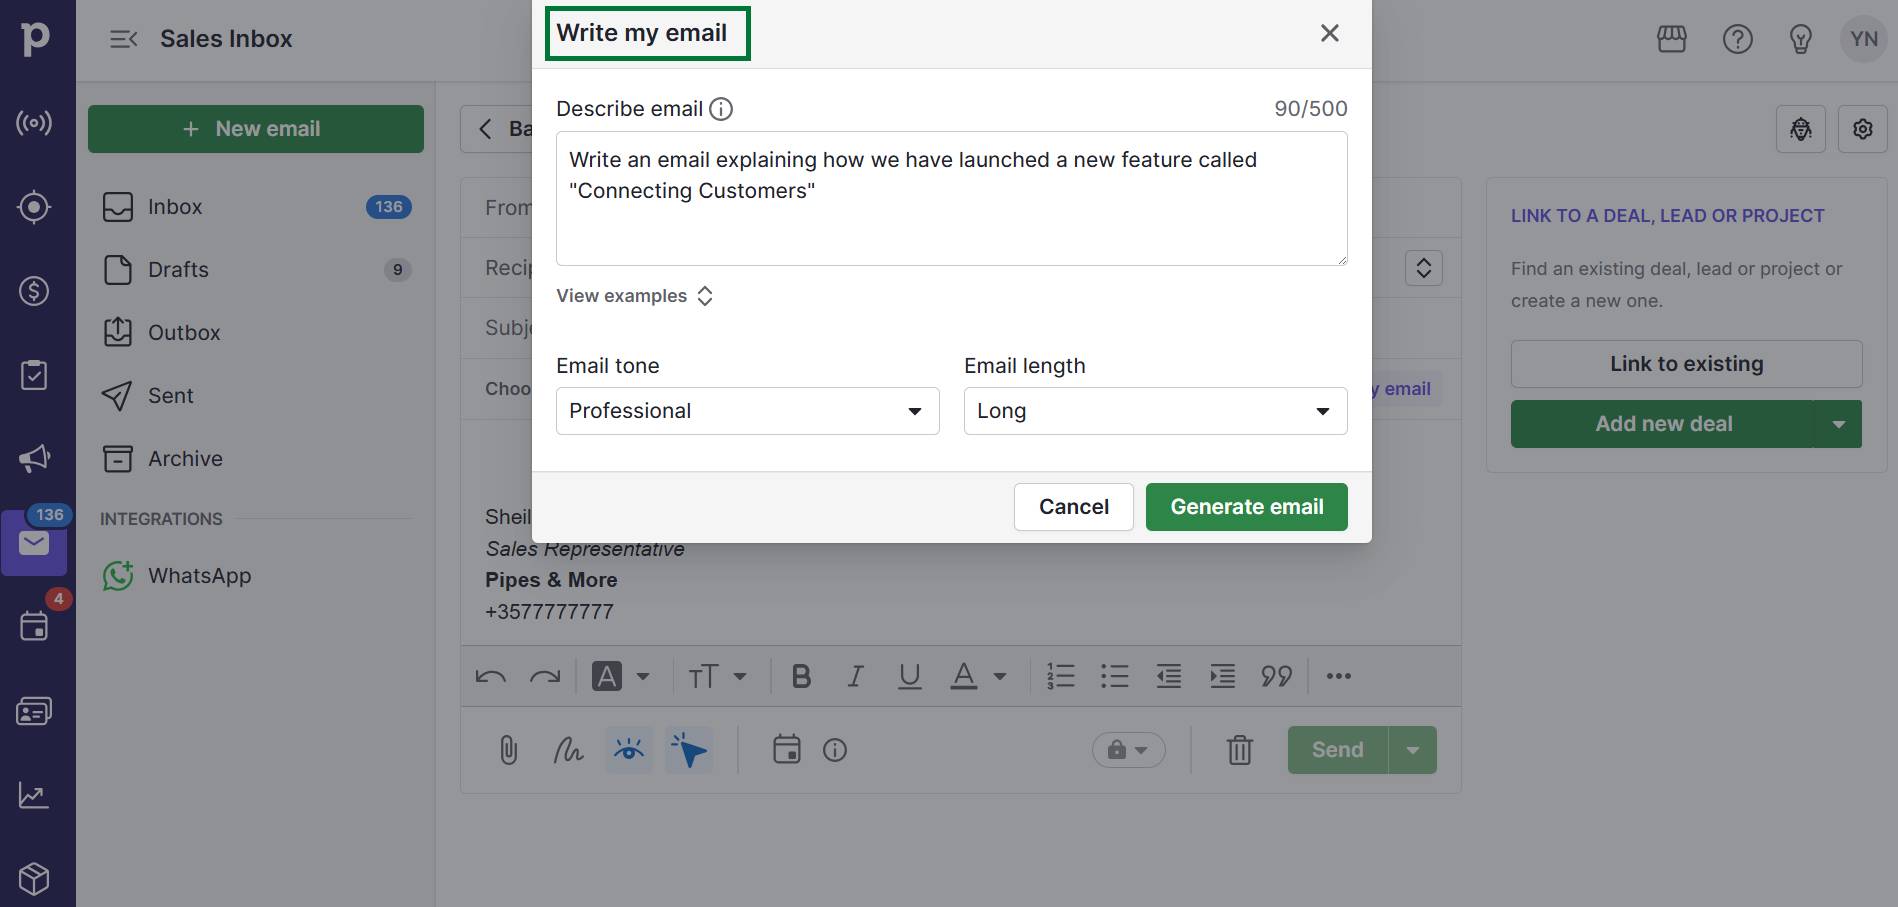The image size is (1898, 907).
Task: Open Email length Long dropdown
Action: point(1156,411)
